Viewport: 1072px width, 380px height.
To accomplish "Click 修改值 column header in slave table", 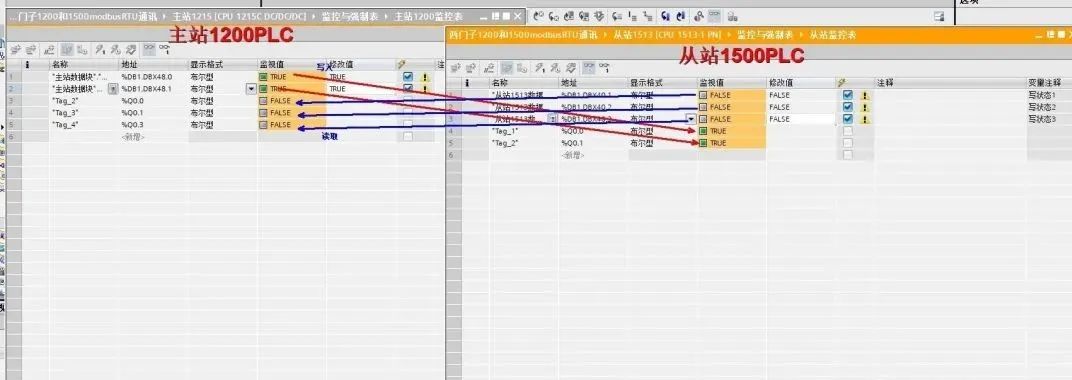I will pyautogui.click(x=779, y=82).
